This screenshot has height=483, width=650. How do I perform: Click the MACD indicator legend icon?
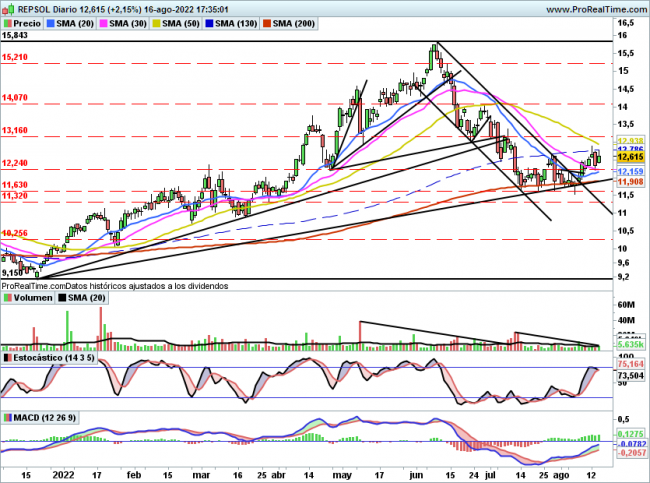click(x=7, y=417)
